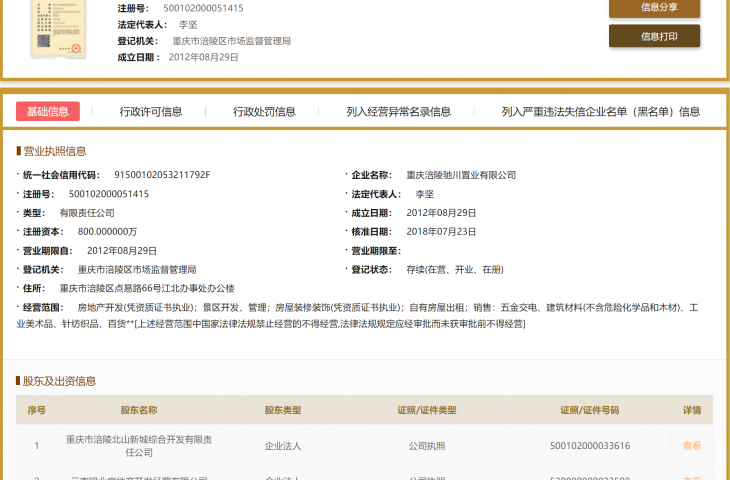
Task: Click the 股东名称 column header
Action: 139,410
